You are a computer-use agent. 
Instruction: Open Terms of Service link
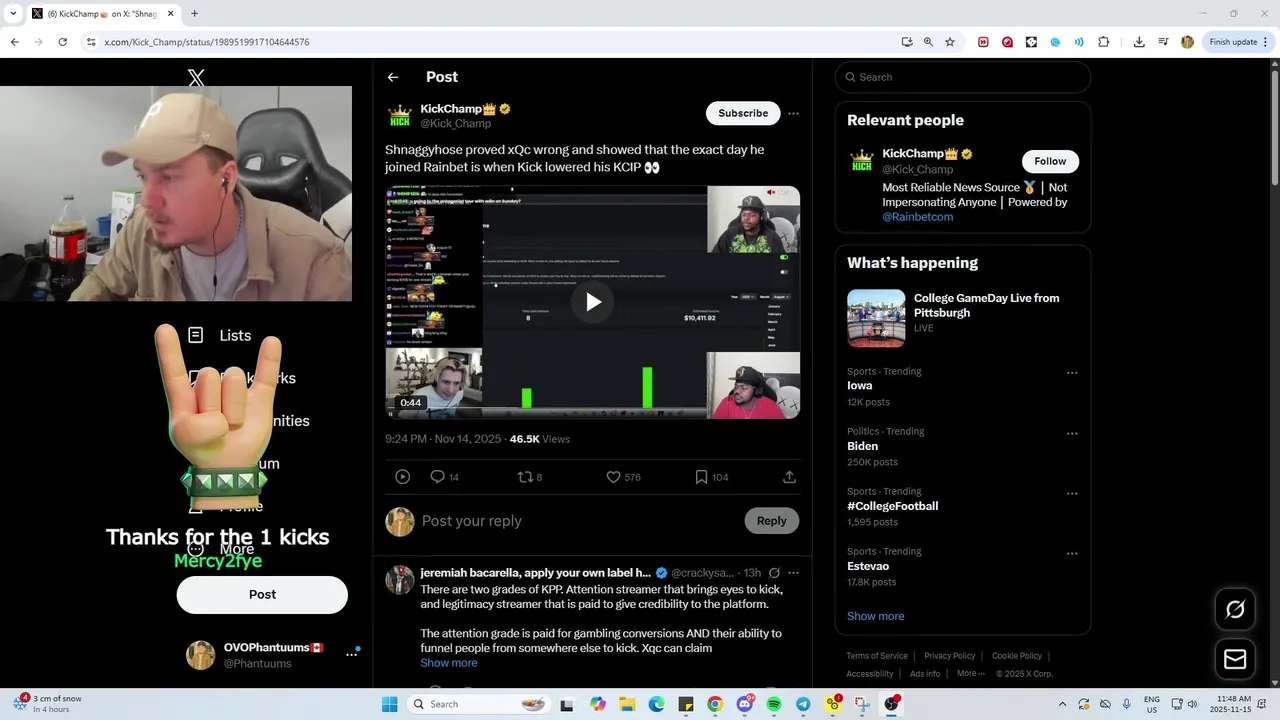877,656
